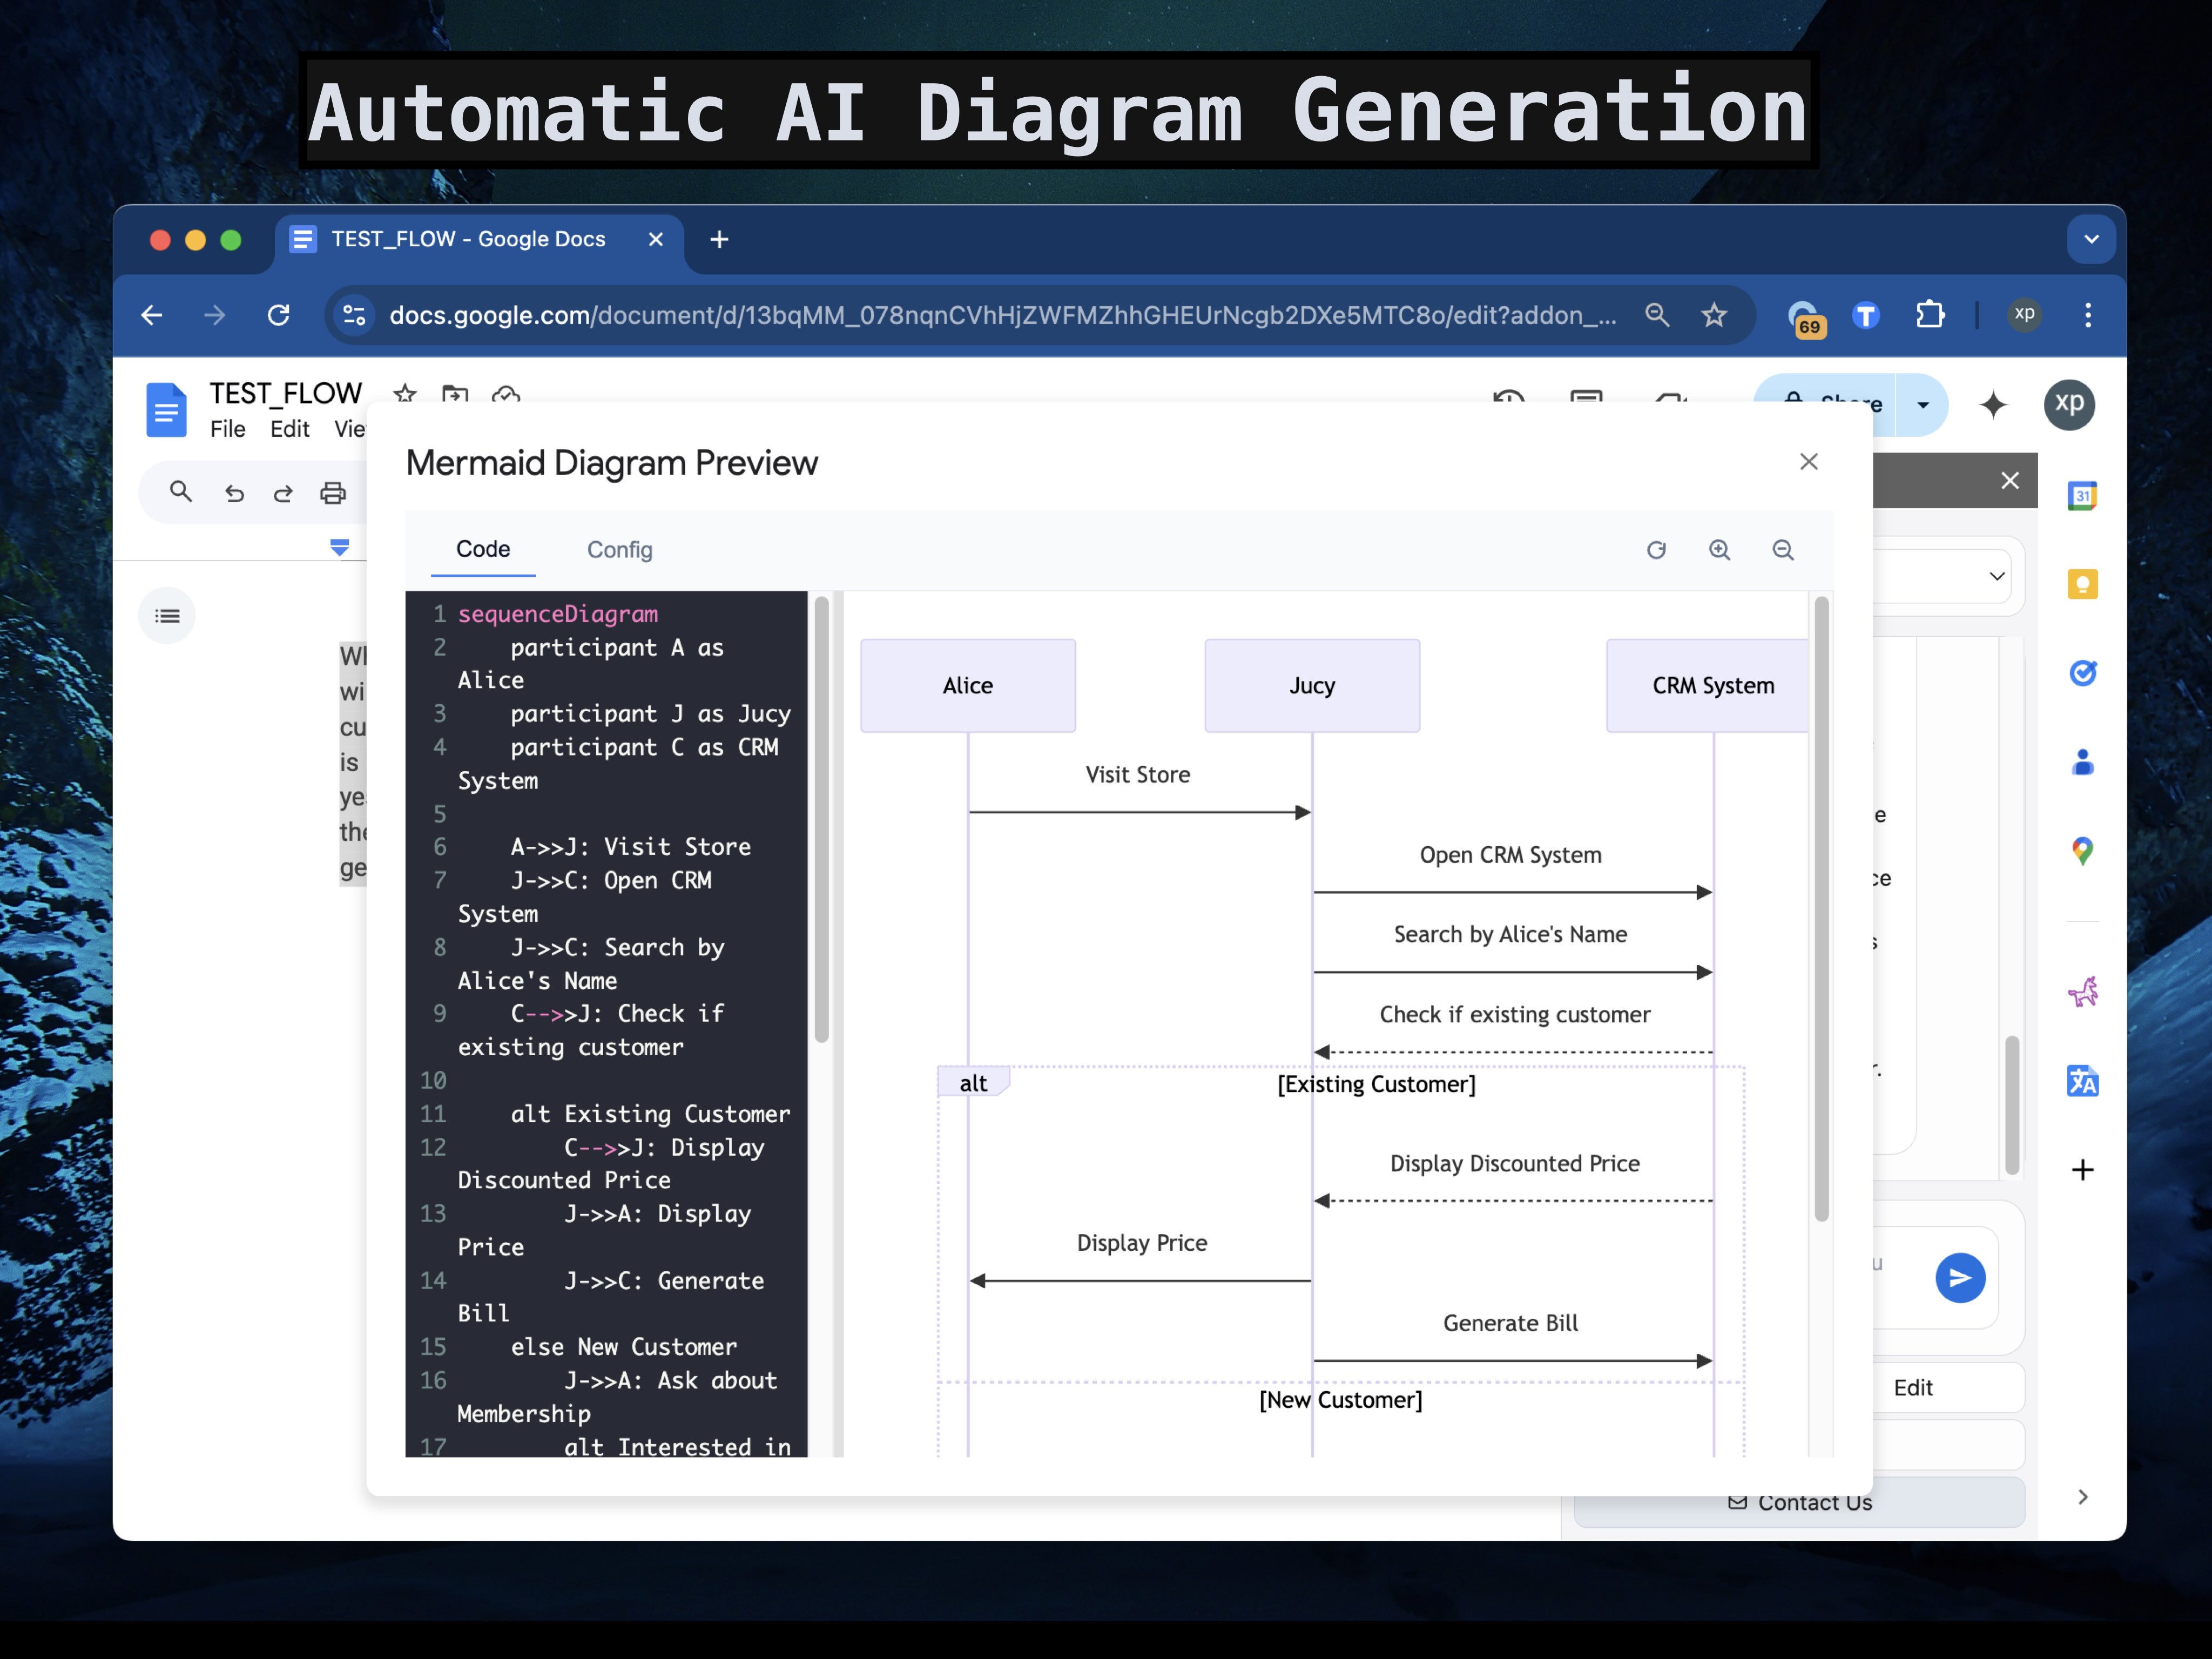2212x1659 pixels.
Task: Open Google Maps from the side panel
Action: 2083,851
